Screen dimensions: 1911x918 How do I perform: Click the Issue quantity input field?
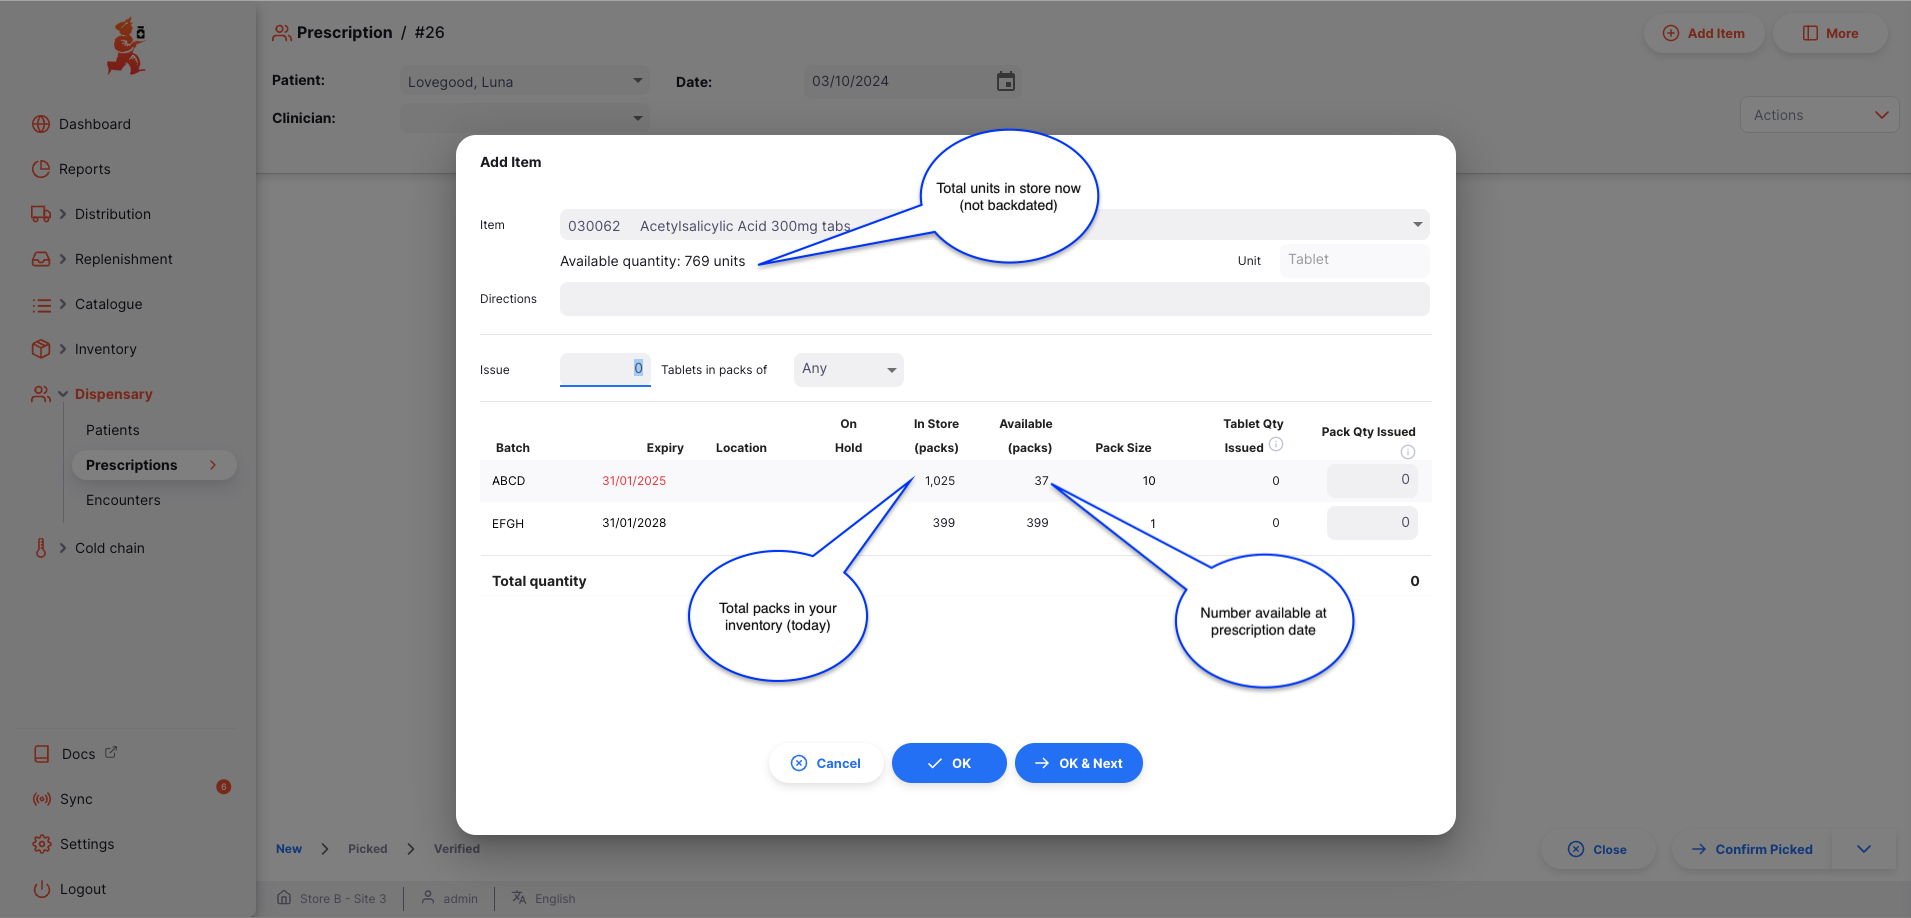click(x=605, y=369)
